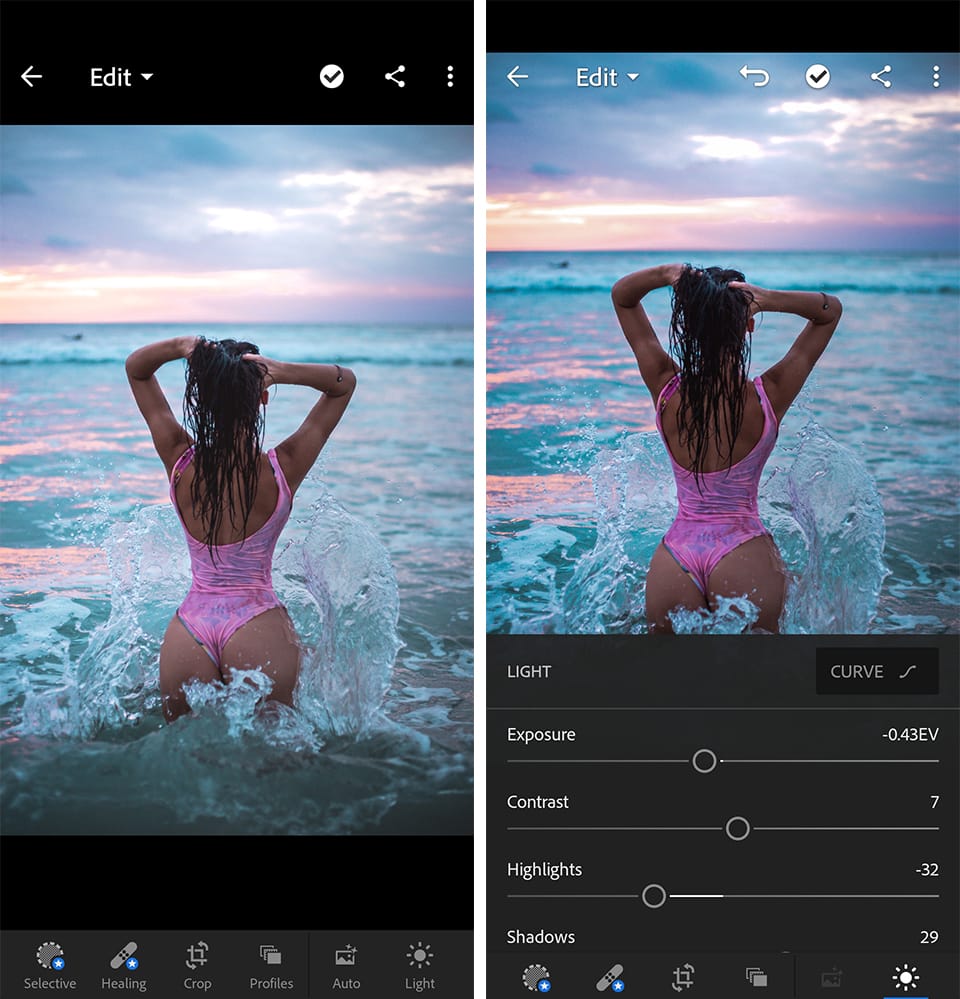
Task: Open the CURVE editor button
Action: pos(876,671)
